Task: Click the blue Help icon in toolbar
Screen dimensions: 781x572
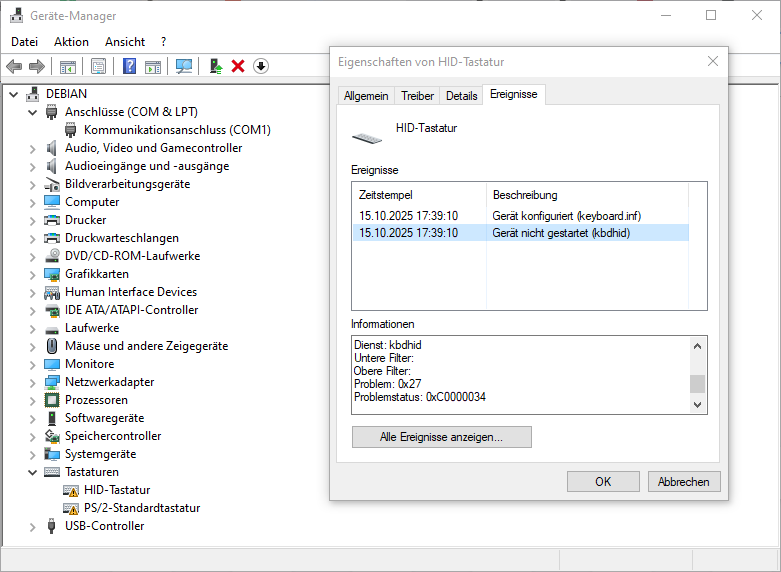Action: coord(129,66)
